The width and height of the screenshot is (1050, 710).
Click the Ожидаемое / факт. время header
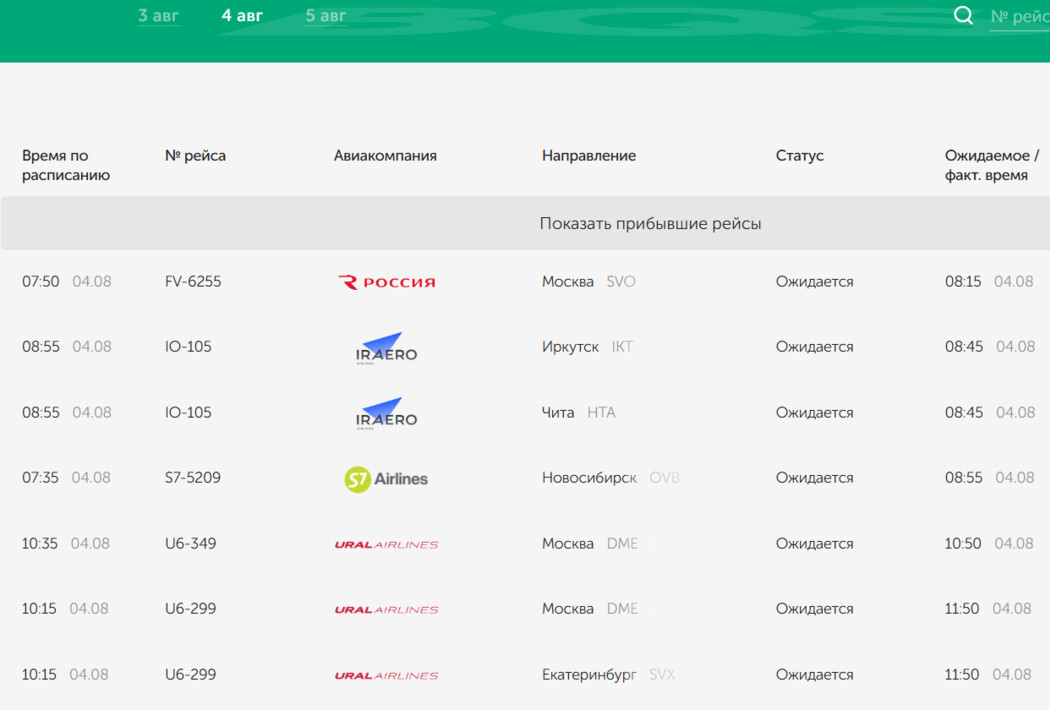[x=992, y=165]
